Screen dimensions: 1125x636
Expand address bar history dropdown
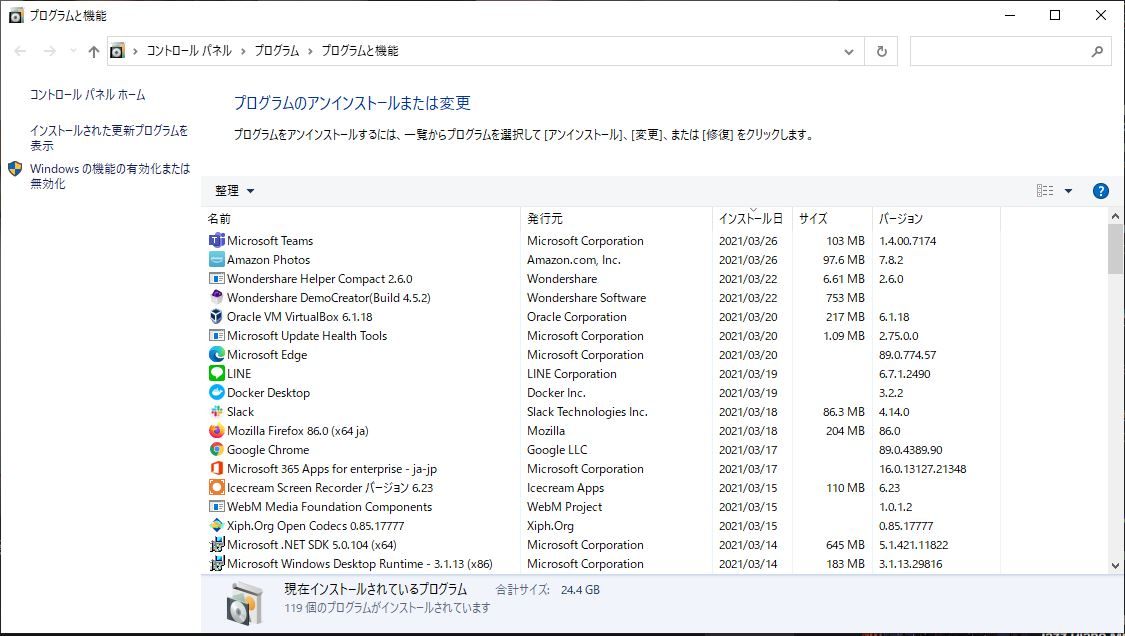click(x=849, y=51)
